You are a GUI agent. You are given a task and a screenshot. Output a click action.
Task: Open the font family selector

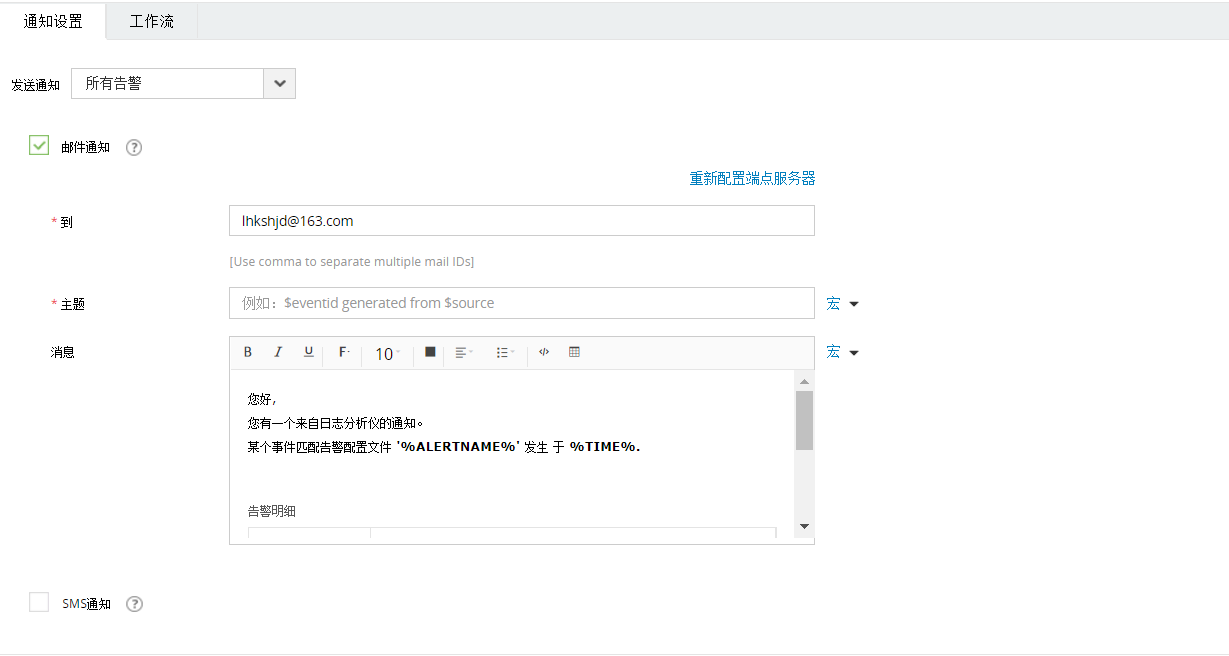tap(344, 352)
